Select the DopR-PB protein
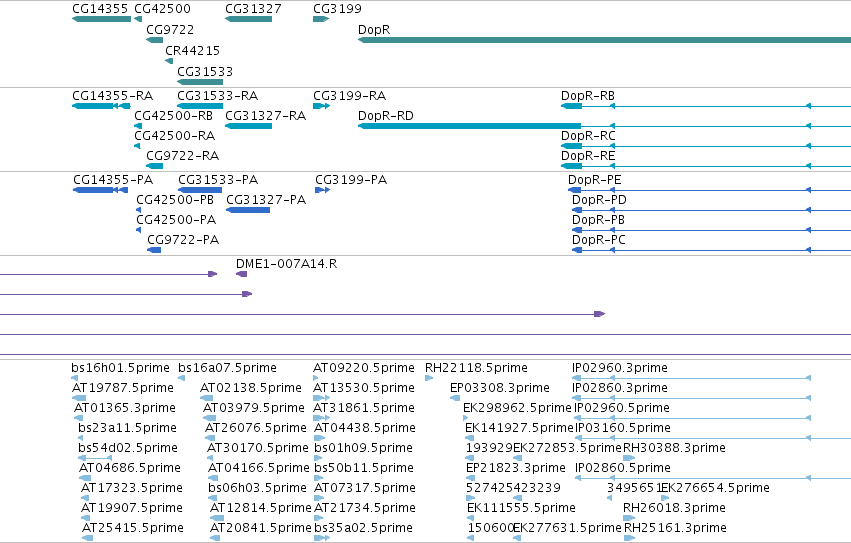This screenshot has width=851, height=543. tap(712, 230)
